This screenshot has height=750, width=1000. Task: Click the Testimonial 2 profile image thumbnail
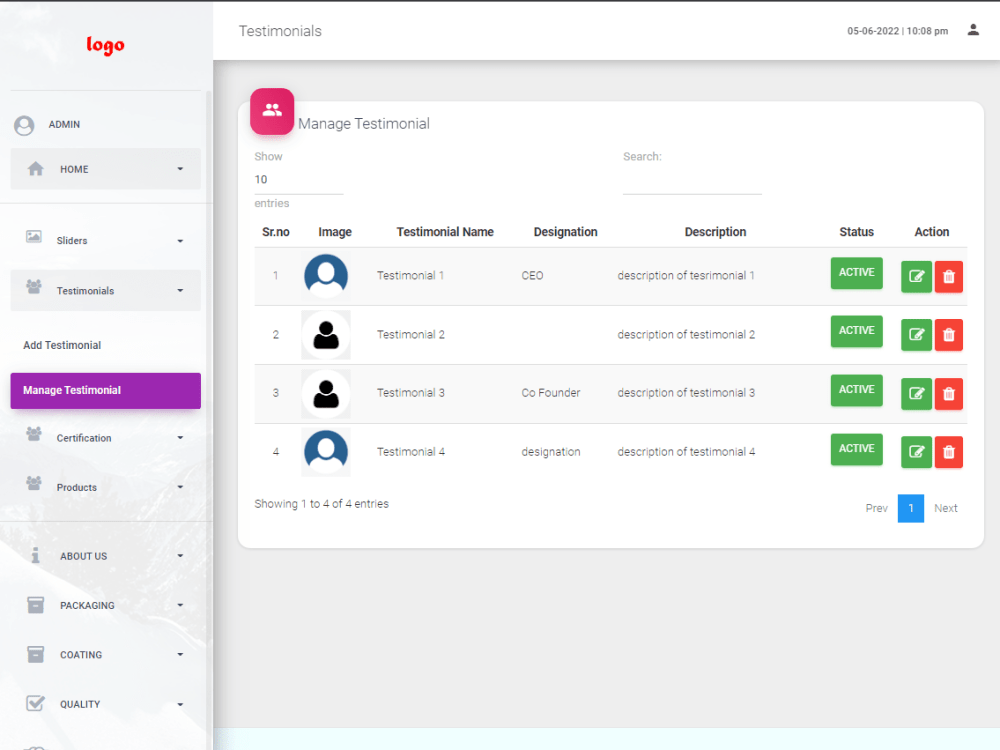coord(326,335)
